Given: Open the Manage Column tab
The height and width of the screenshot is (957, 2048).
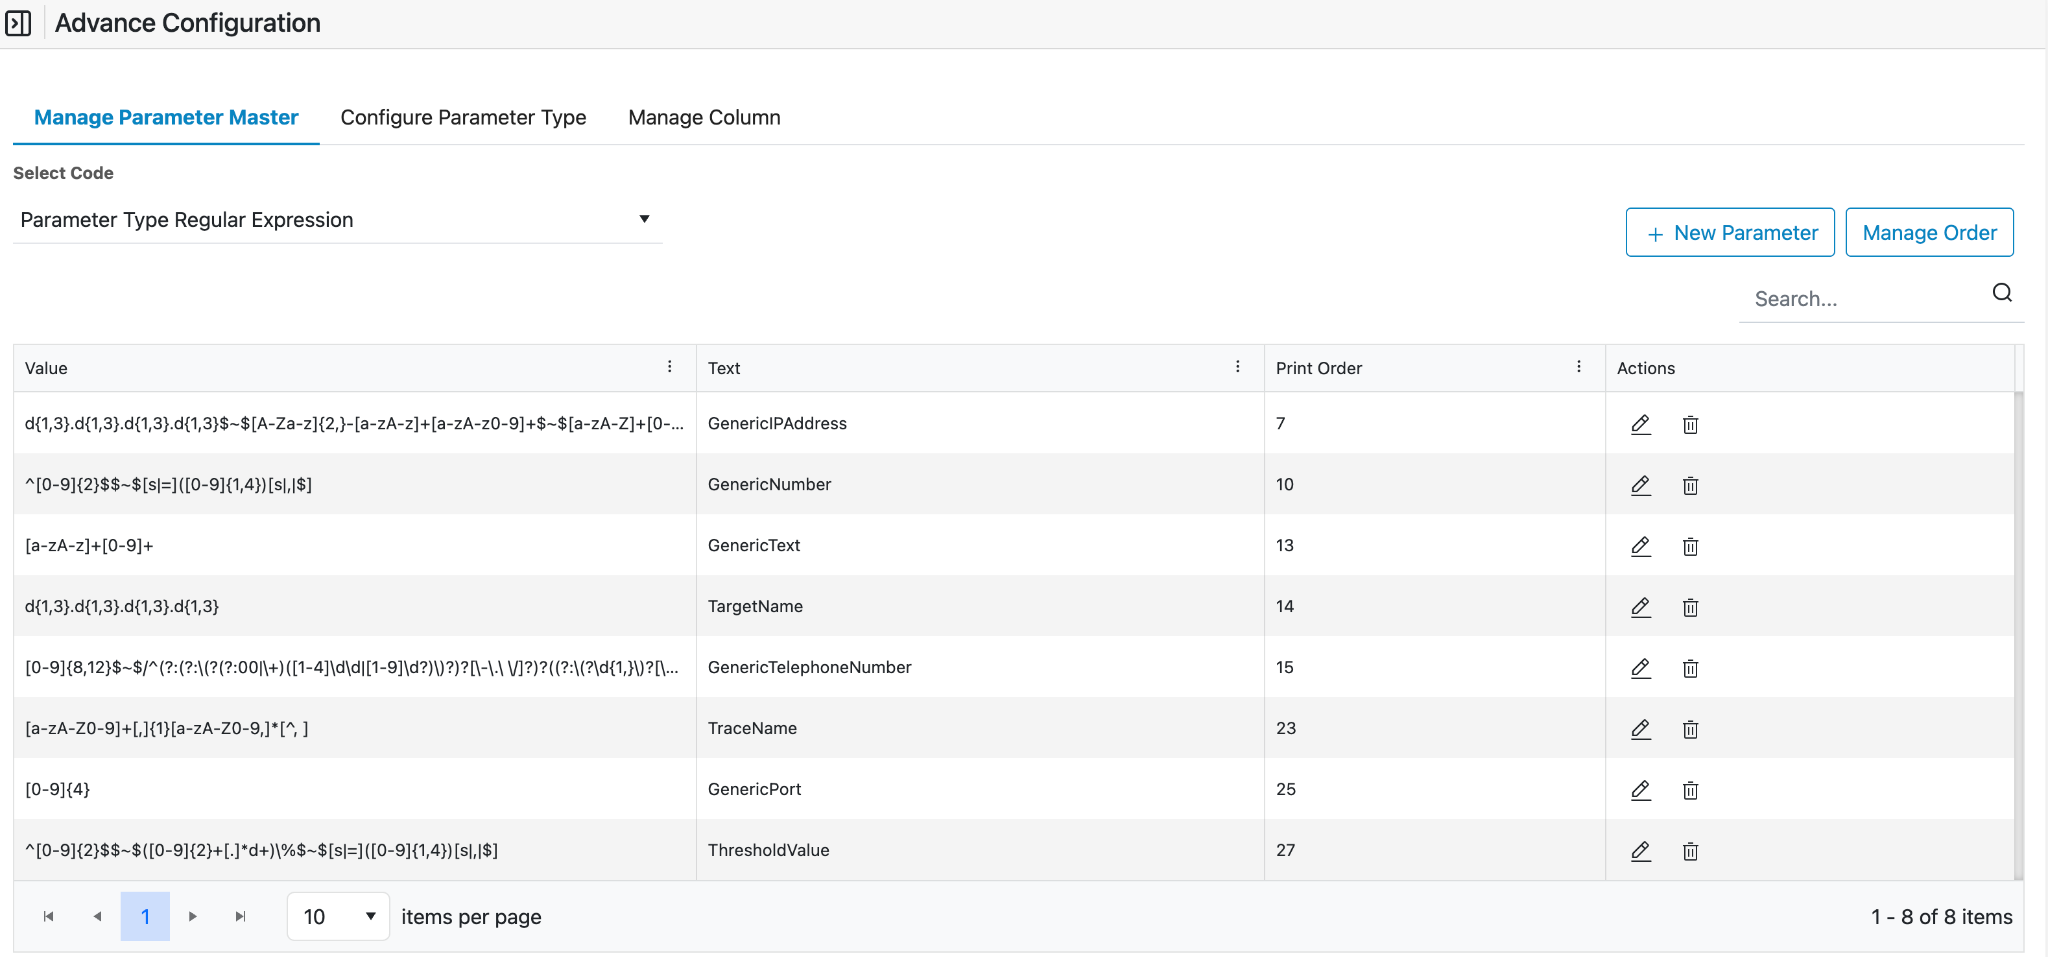Looking at the screenshot, I should [x=704, y=117].
